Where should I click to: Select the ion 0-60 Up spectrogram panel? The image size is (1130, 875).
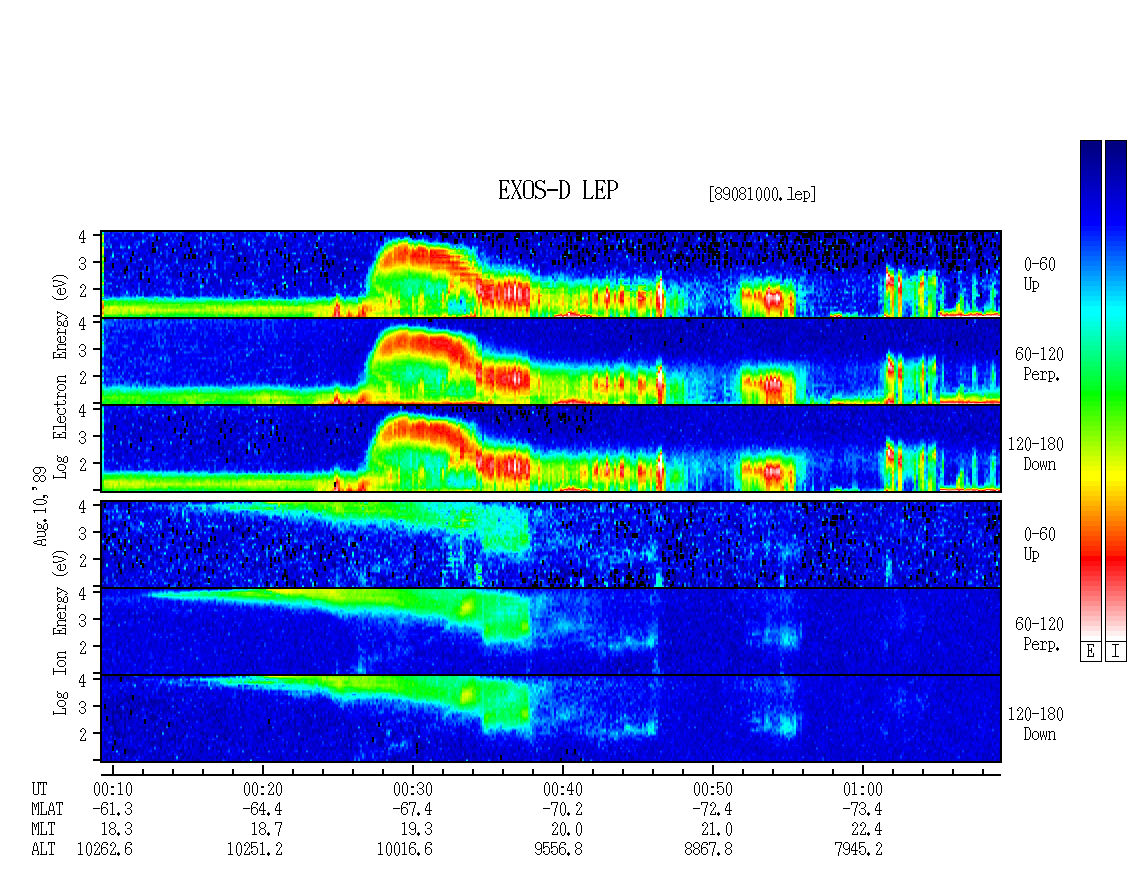click(x=551, y=544)
